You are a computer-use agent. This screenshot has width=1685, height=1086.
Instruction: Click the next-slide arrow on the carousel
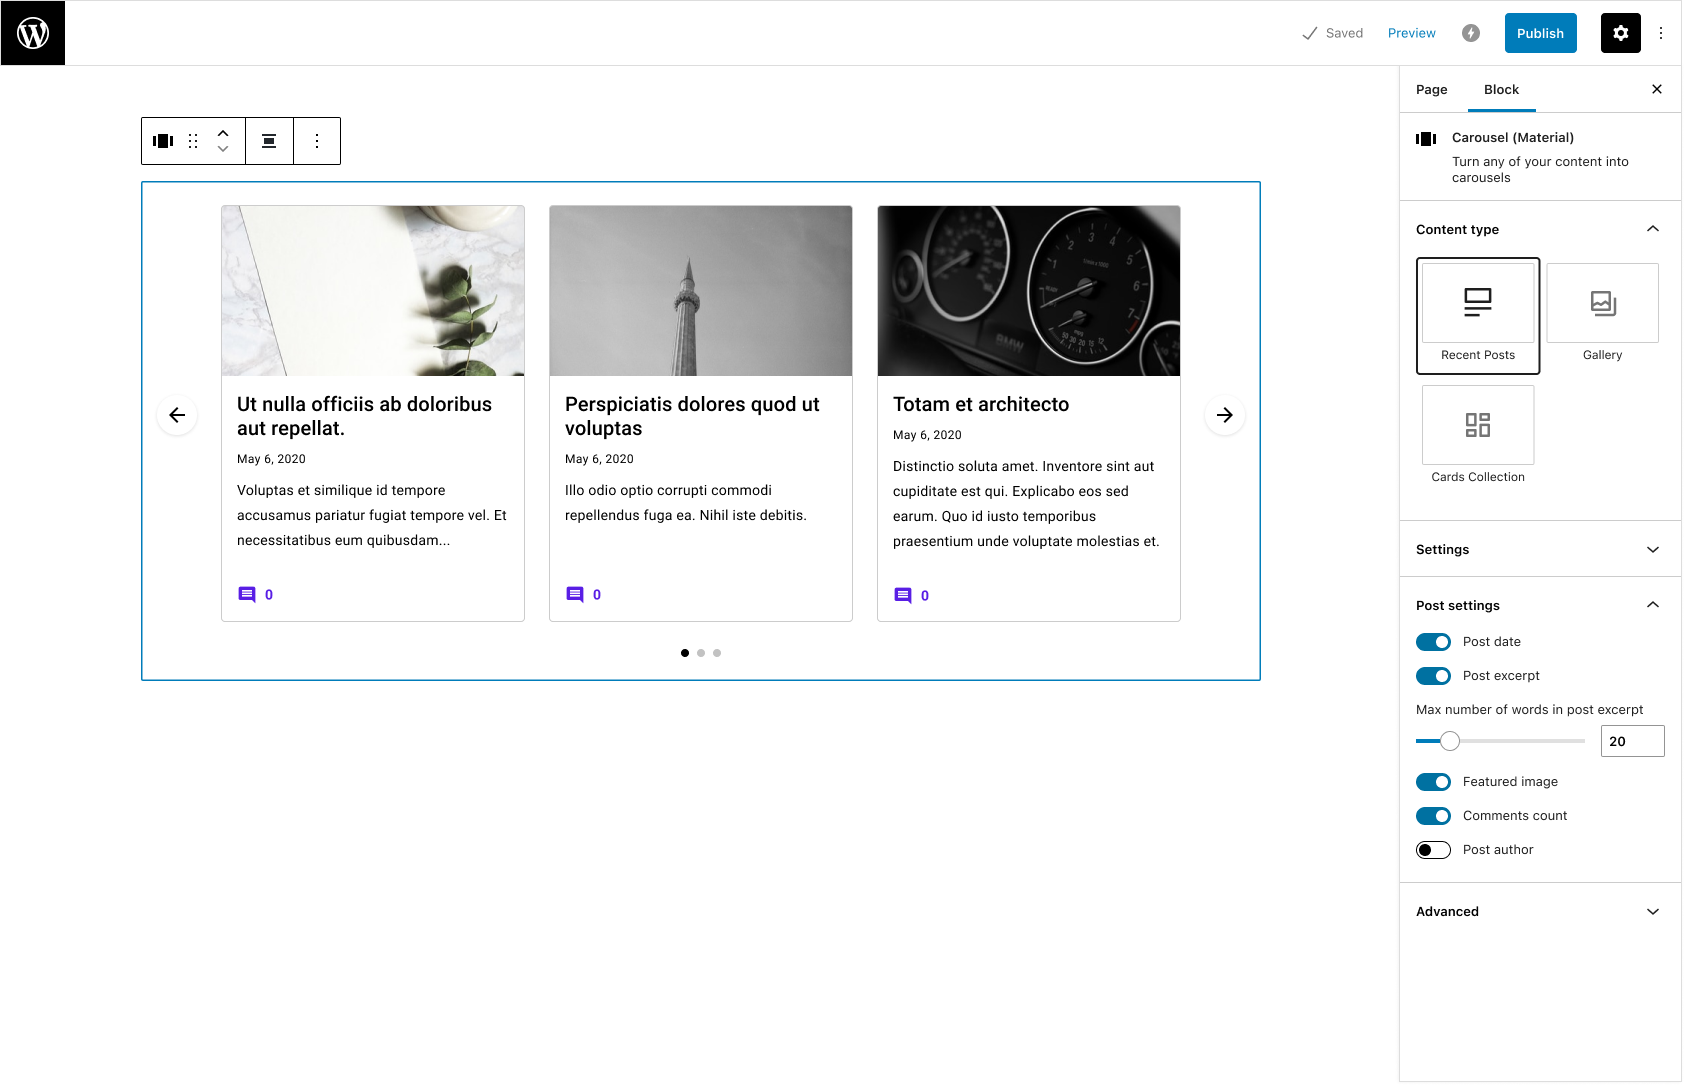click(x=1224, y=414)
